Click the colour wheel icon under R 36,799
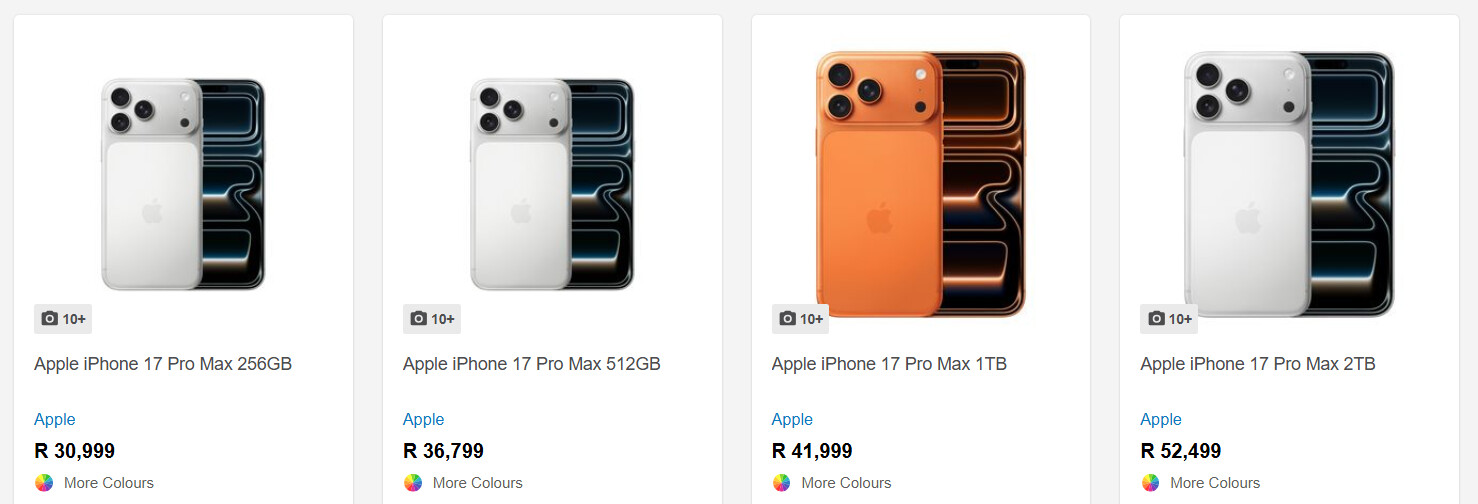This screenshot has width=1478, height=504. (413, 483)
